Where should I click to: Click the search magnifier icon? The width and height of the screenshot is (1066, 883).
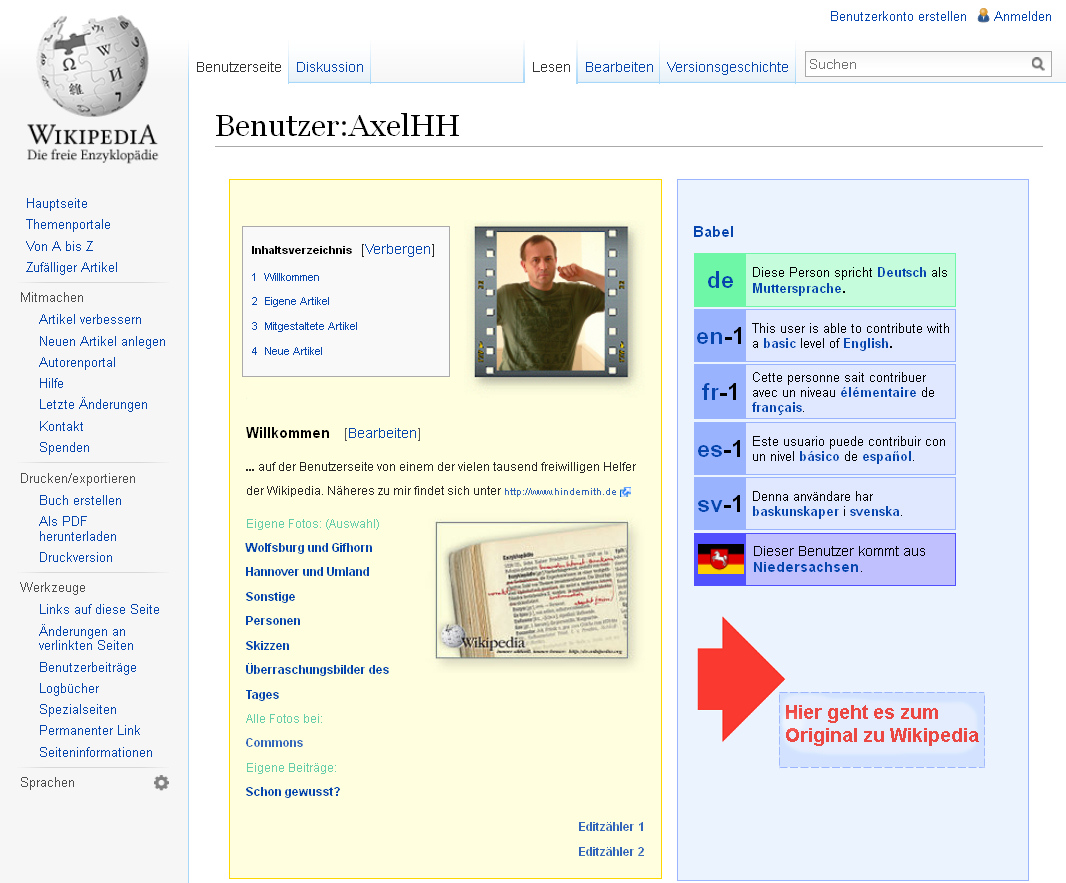click(1037, 64)
